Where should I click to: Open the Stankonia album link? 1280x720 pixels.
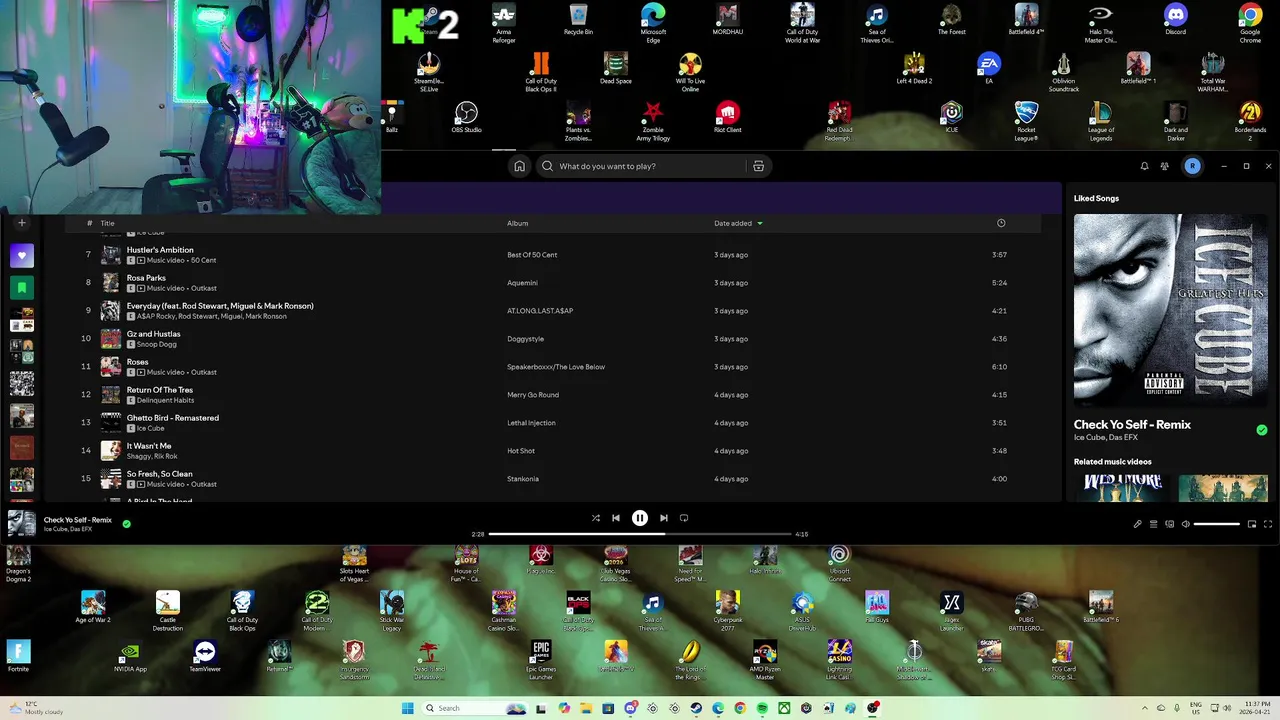[523, 479]
